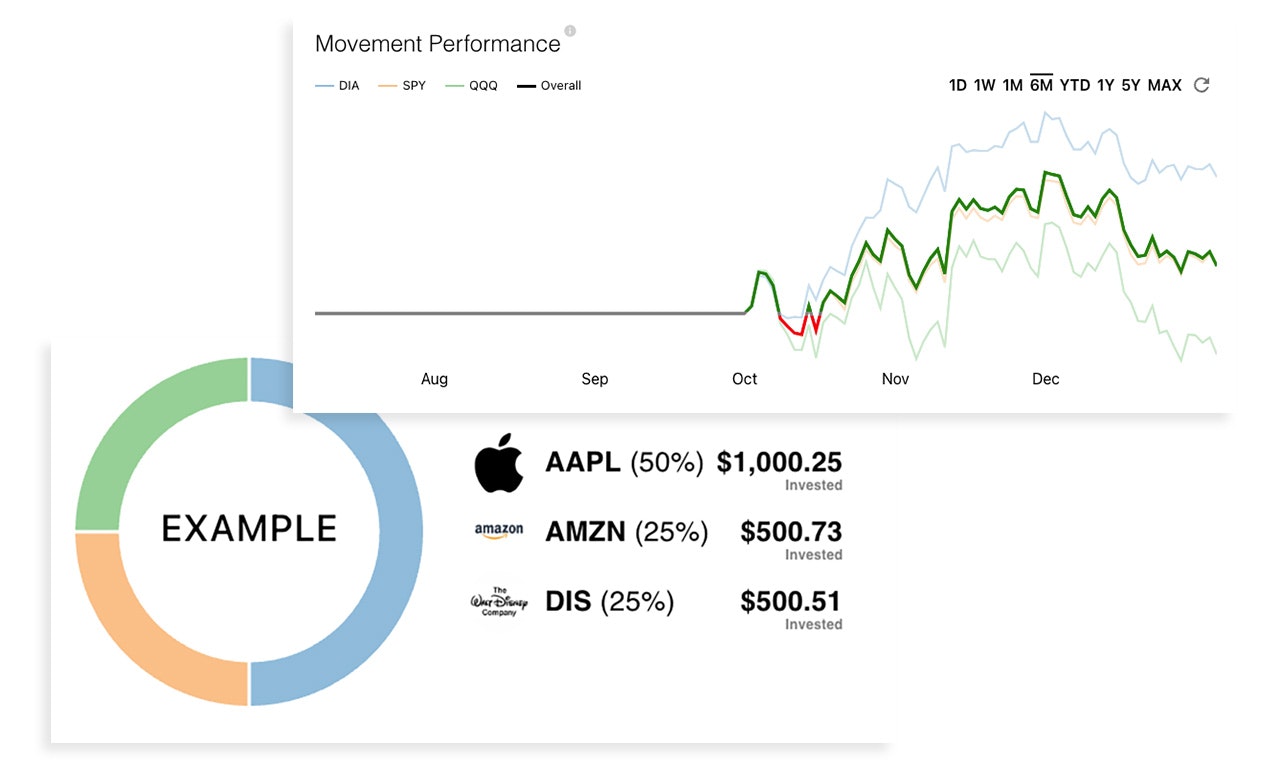Toggle the Overall legend series
1270x760 pixels.
point(549,86)
